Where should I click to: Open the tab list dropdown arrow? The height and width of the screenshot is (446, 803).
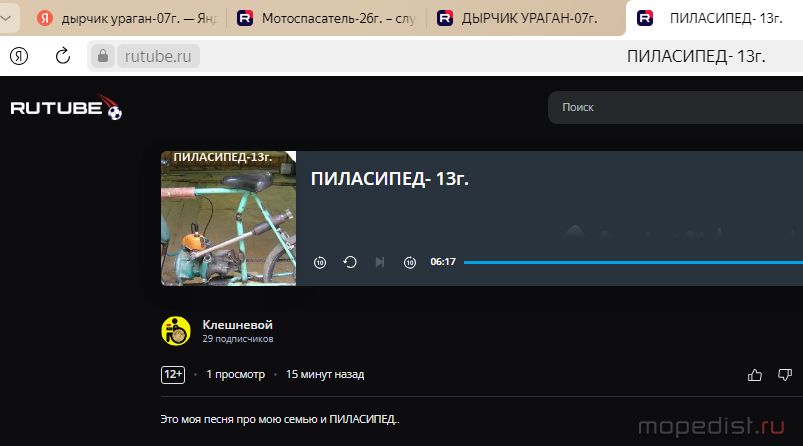[7, 18]
